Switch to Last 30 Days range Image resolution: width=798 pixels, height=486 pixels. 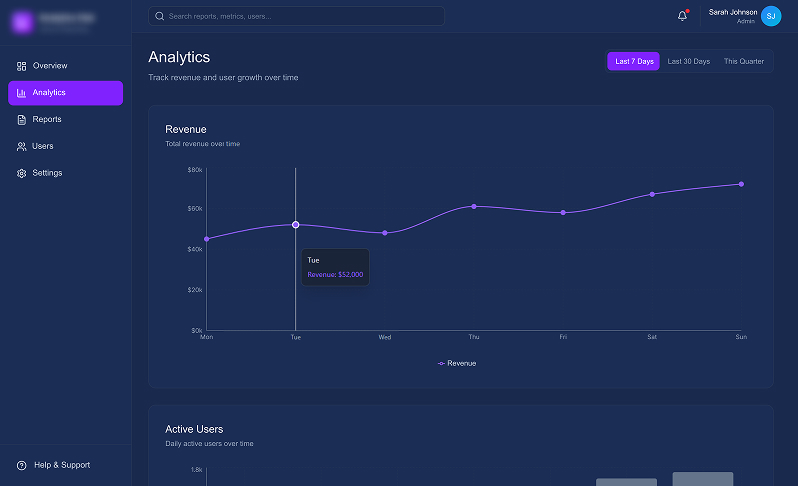(x=689, y=62)
